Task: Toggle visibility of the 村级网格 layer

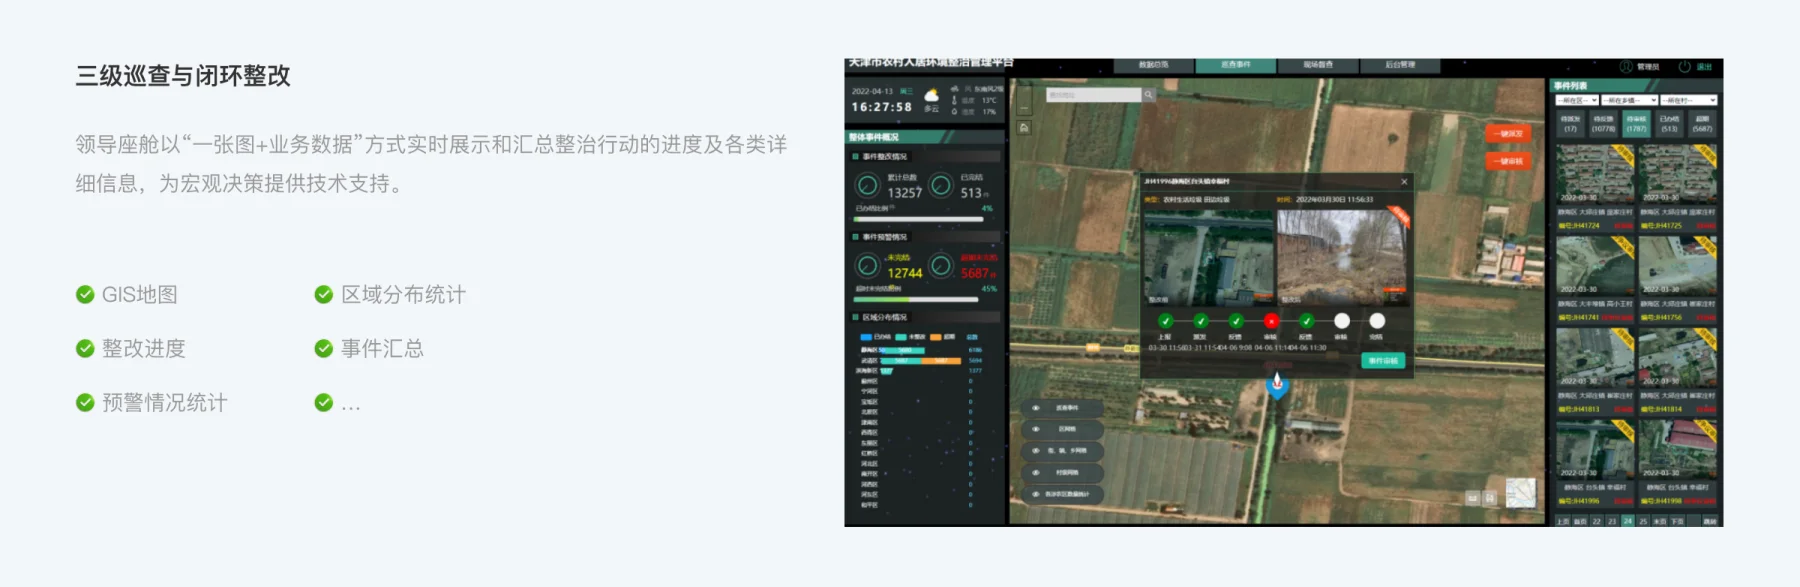Action: [1036, 472]
